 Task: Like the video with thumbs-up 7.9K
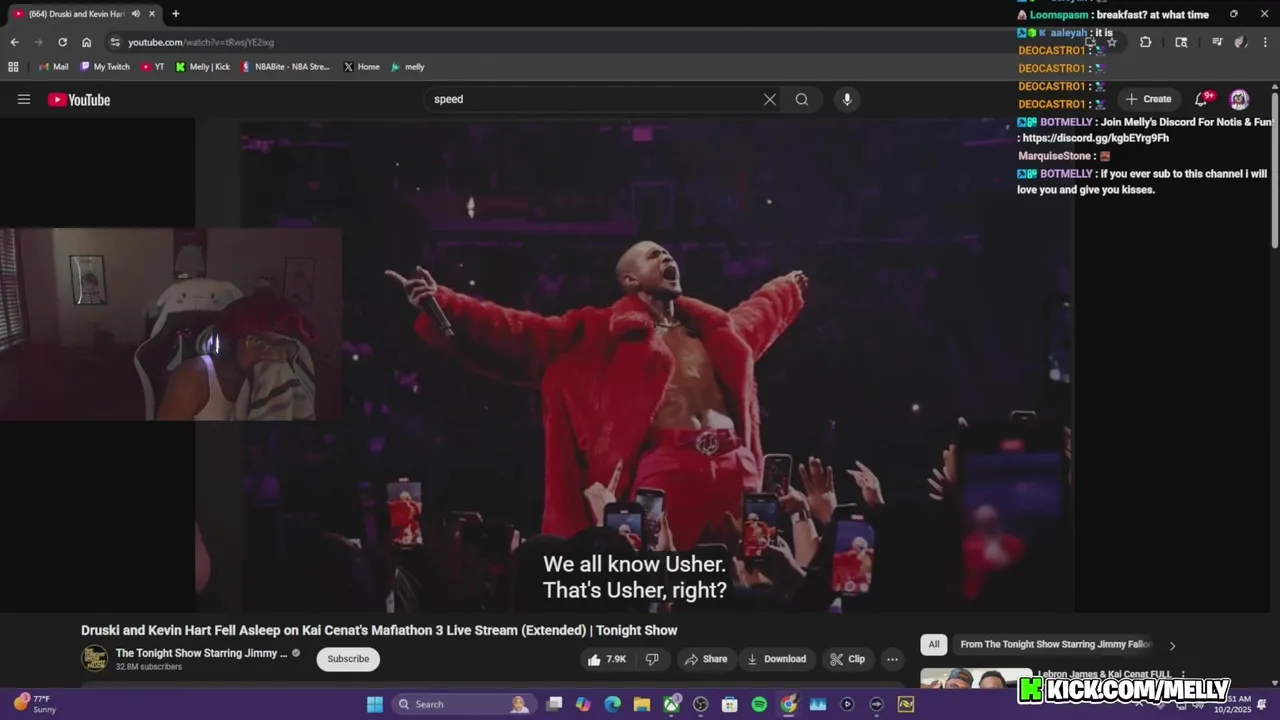tap(607, 659)
